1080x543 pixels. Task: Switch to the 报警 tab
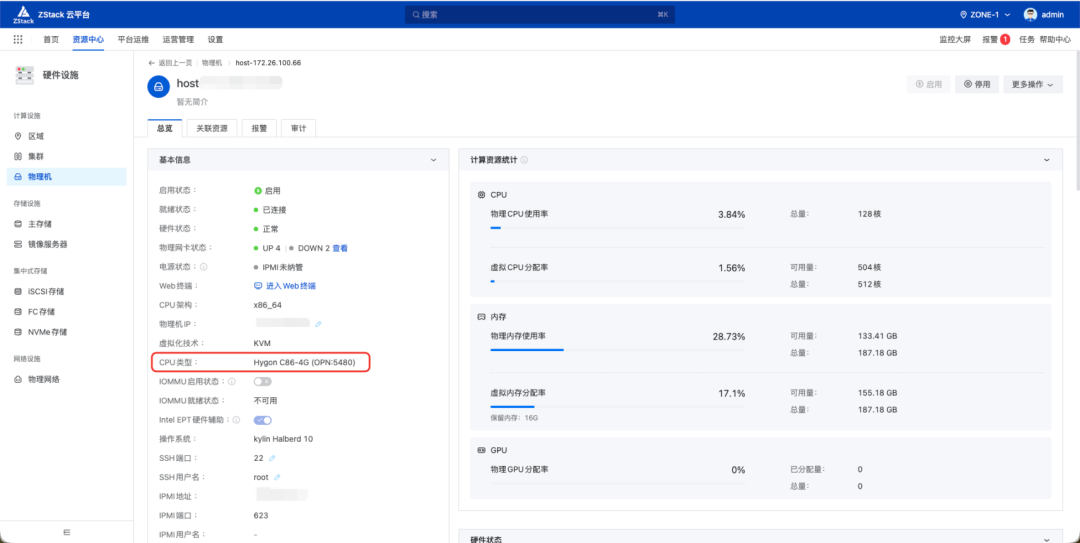click(259, 128)
